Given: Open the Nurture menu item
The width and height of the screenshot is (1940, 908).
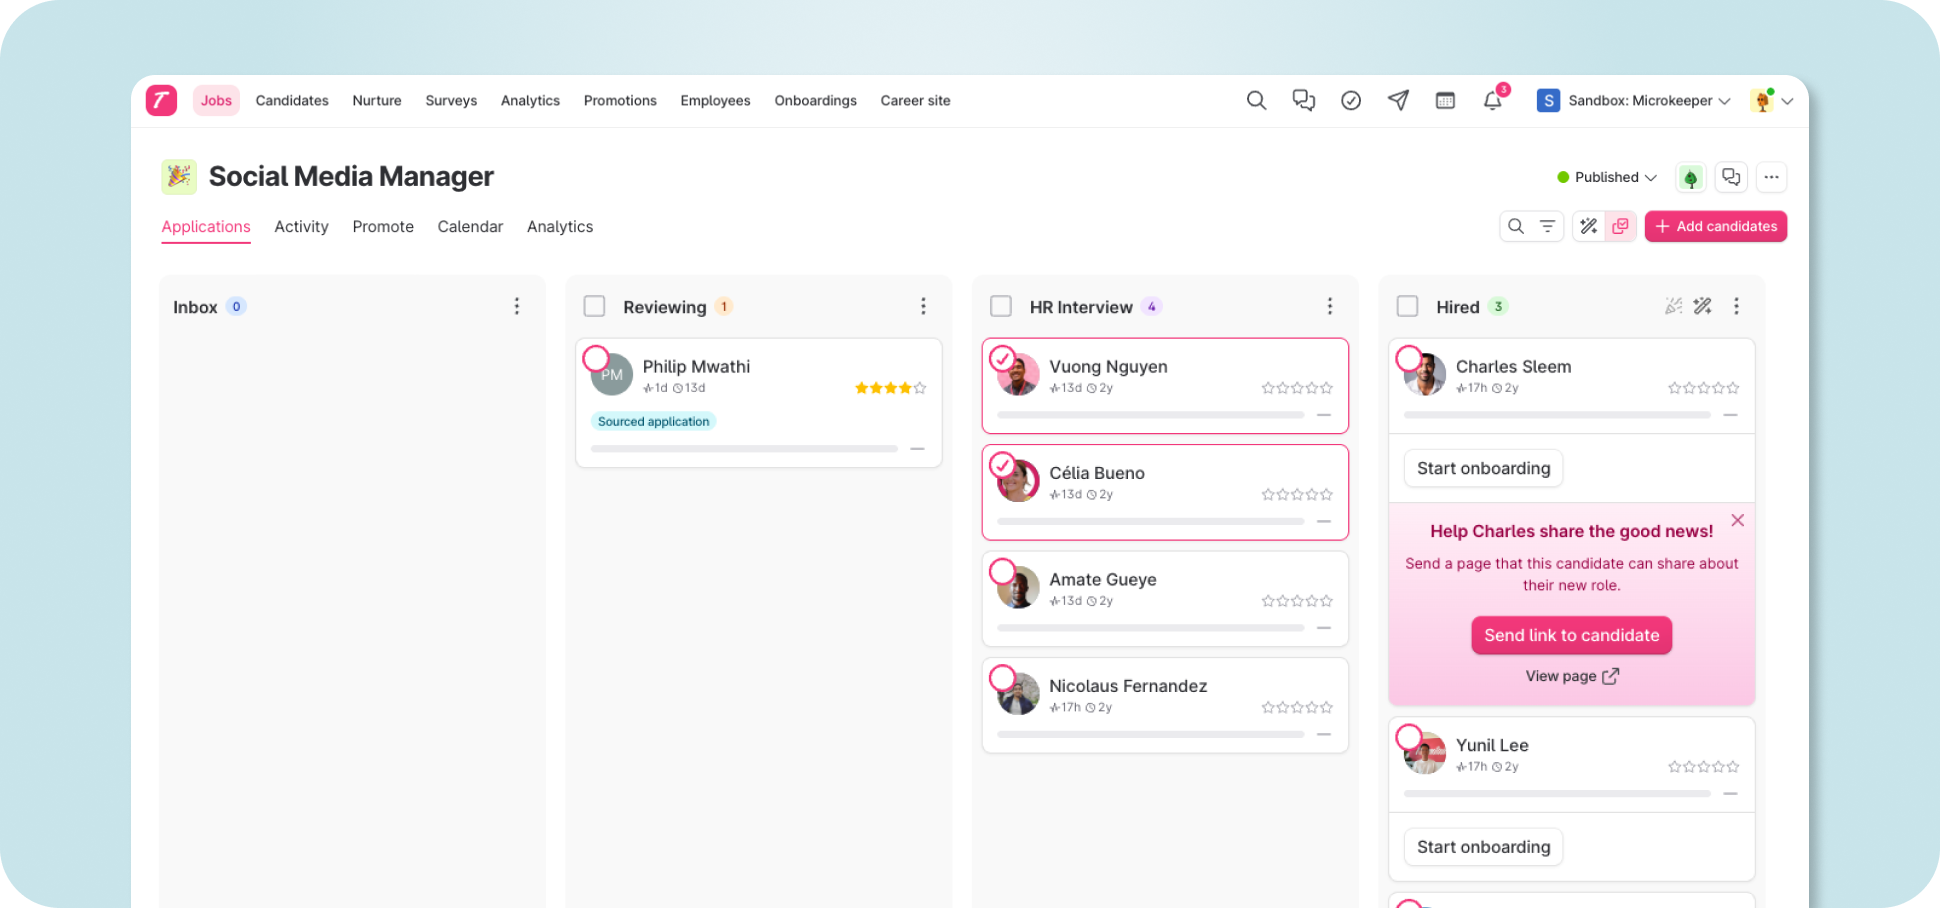Looking at the screenshot, I should (x=377, y=100).
